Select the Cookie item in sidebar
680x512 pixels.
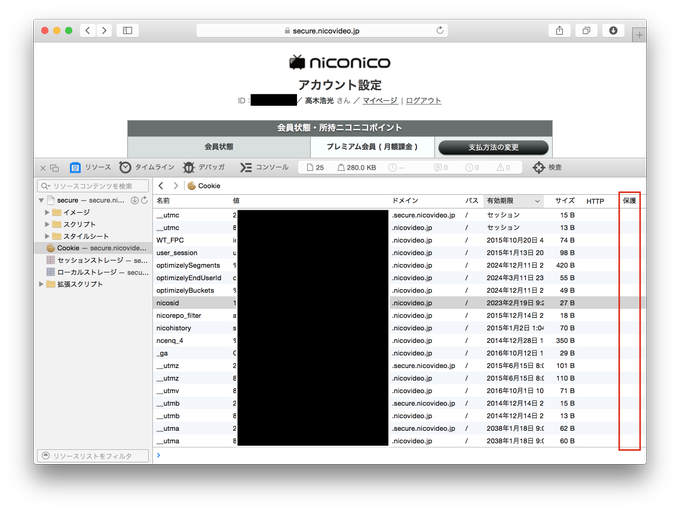[93, 248]
